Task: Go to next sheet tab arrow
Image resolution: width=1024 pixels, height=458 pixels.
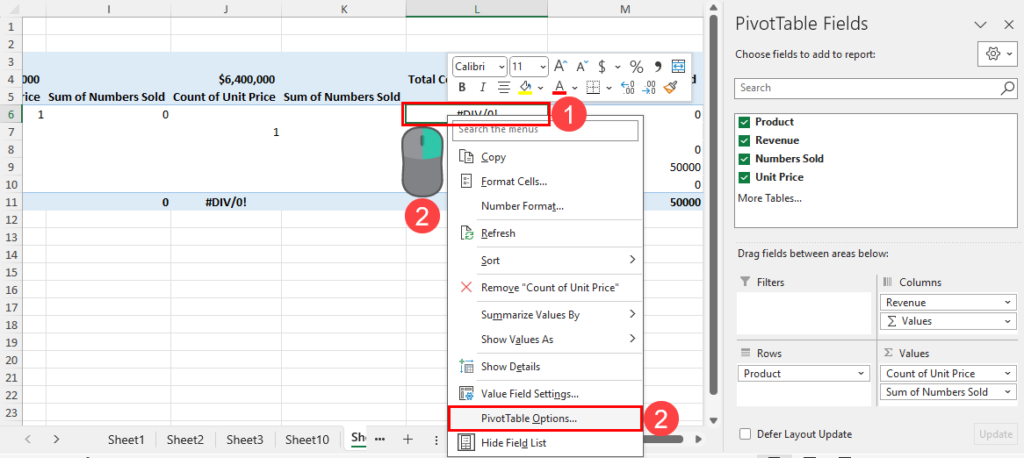Action: [x=57, y=439]
